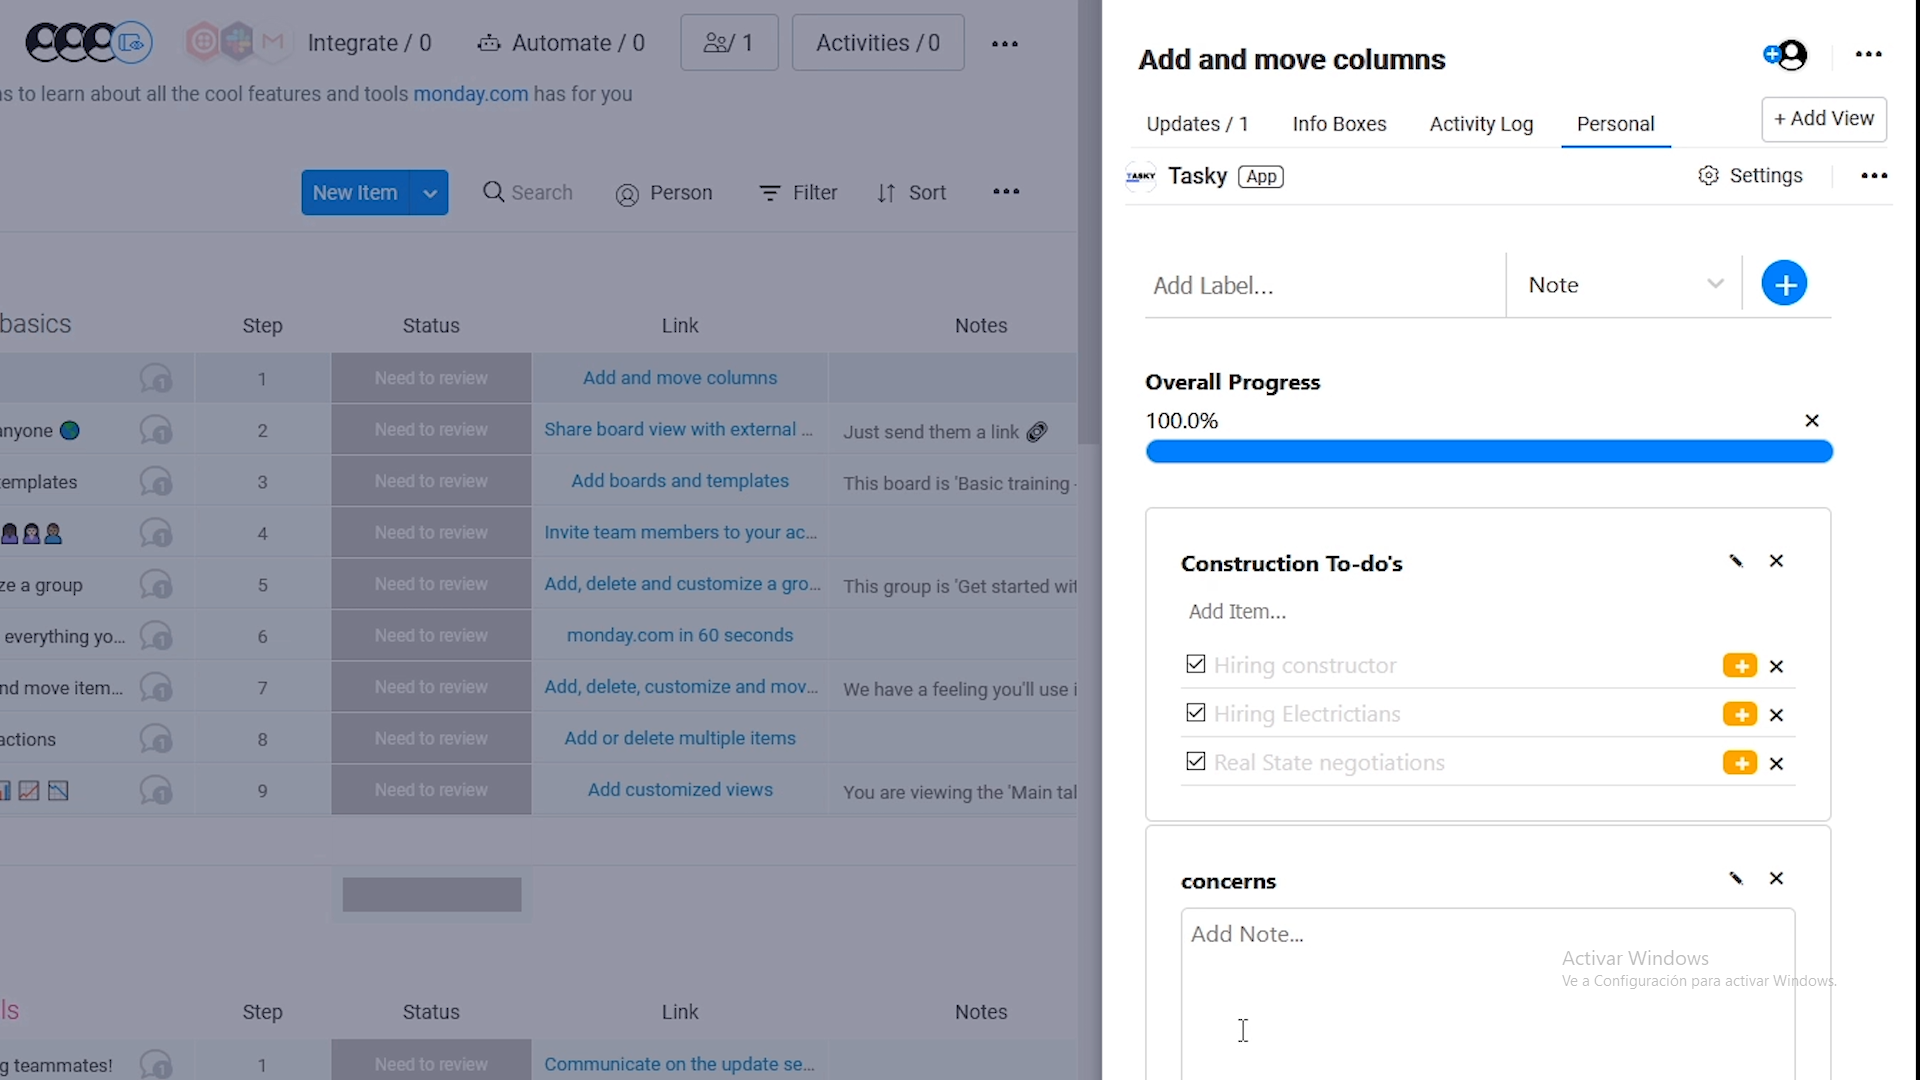Dismiss the Overall Progress bar
The image size is (1920, 1080).
(x=1811, y=421)
